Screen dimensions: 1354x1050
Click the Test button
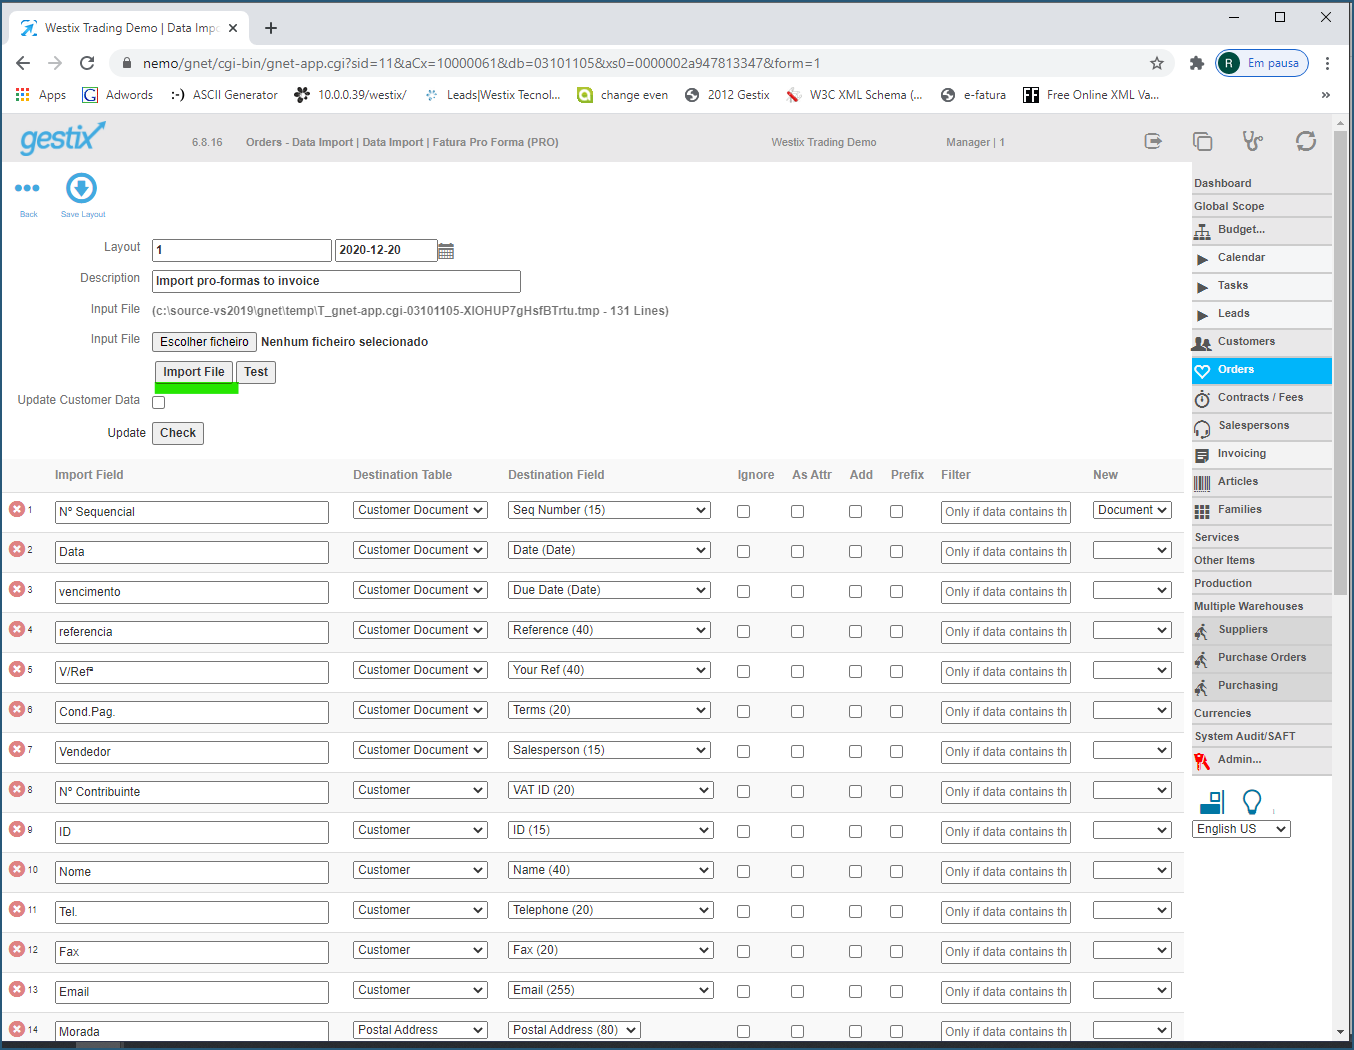click(256, 372)
